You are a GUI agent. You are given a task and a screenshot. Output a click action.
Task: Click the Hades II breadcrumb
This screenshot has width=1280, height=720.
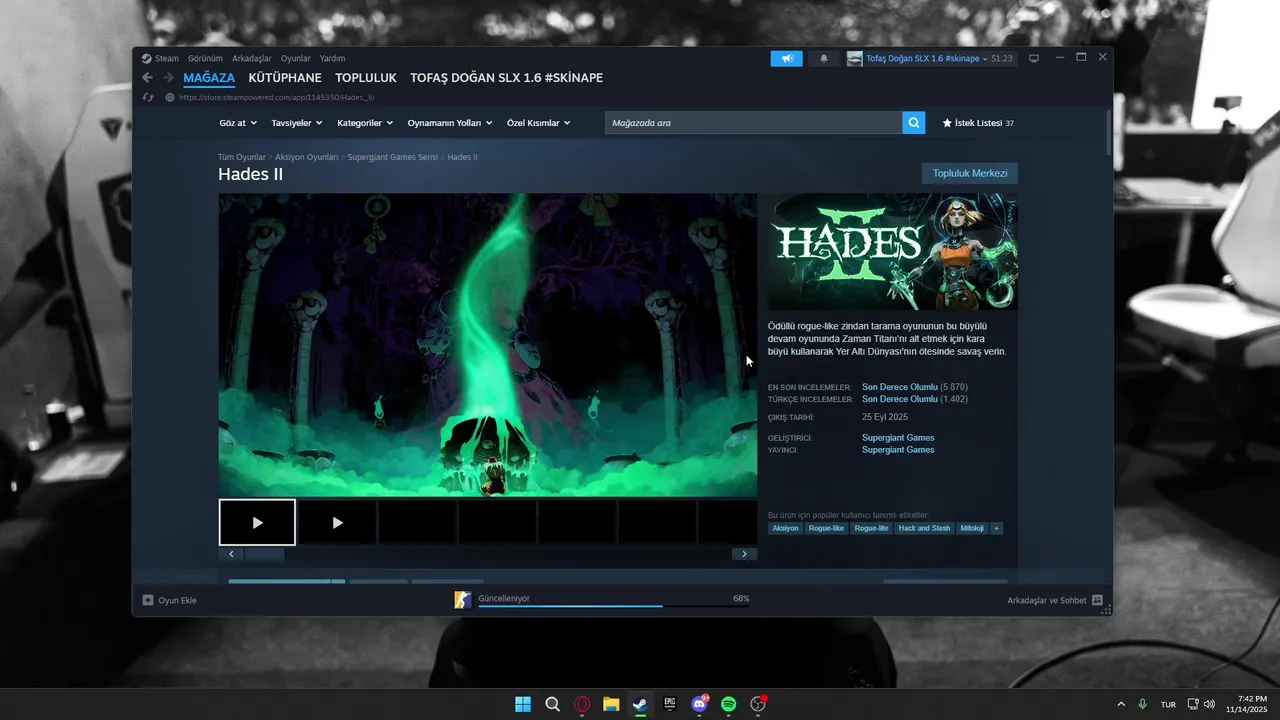(x=462, y=157)
